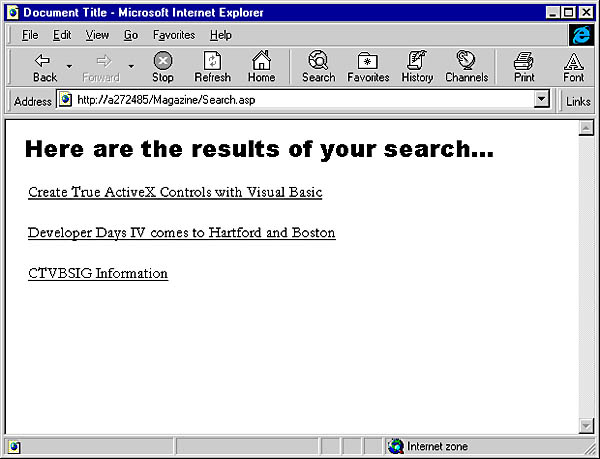Open the File menu
600x459 pixels.
pos(30,35)
